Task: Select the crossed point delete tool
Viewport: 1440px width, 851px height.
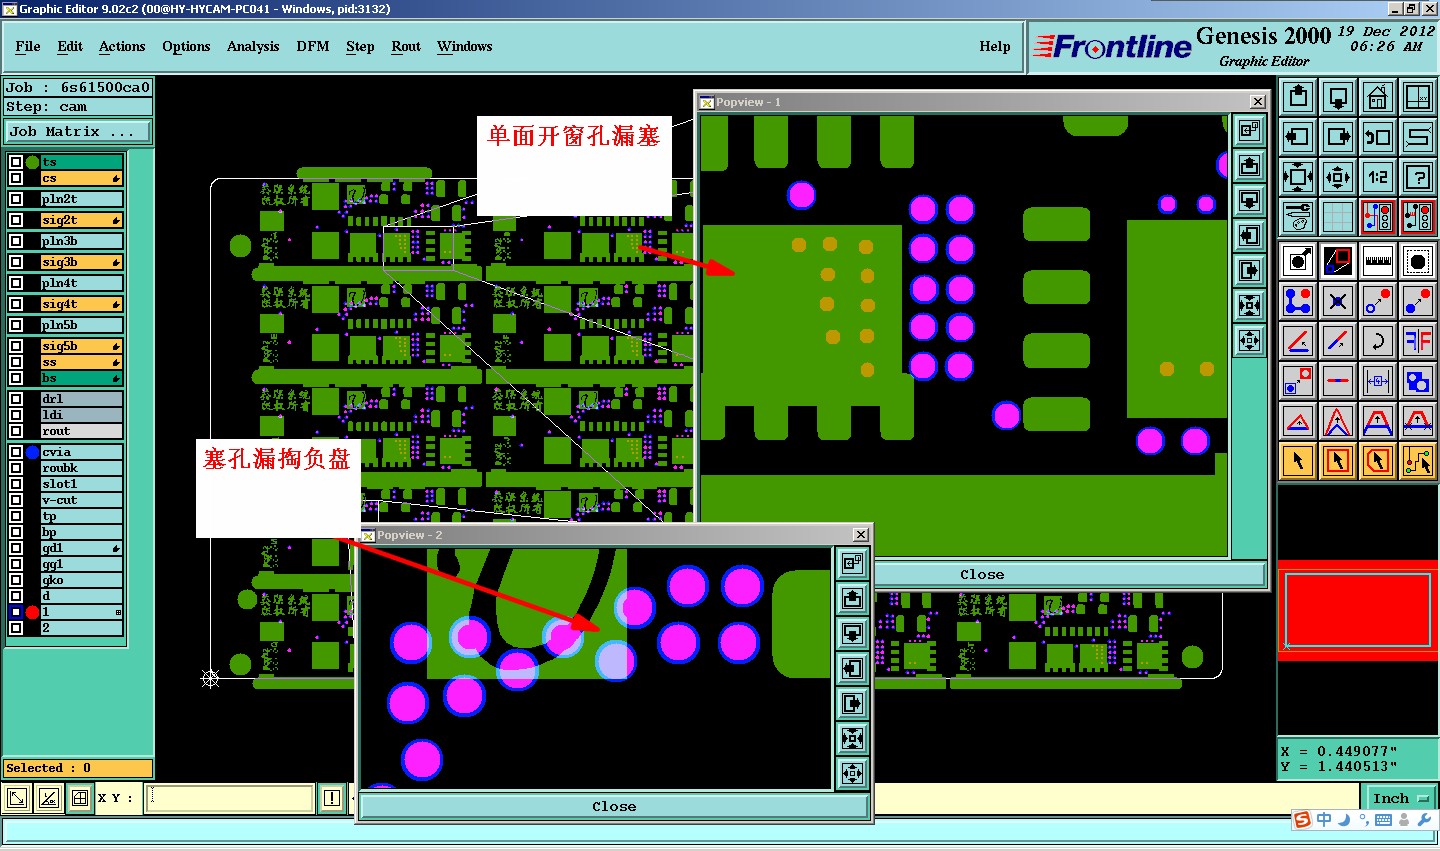Action: [x=1338, y=300]
